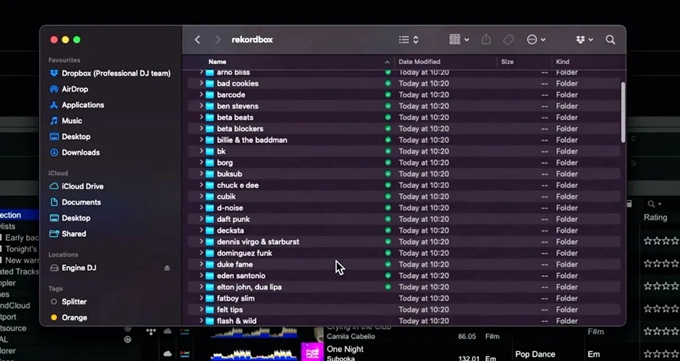Open the group-by grid dropdown
Screen dimensions: 680x361
459,40
